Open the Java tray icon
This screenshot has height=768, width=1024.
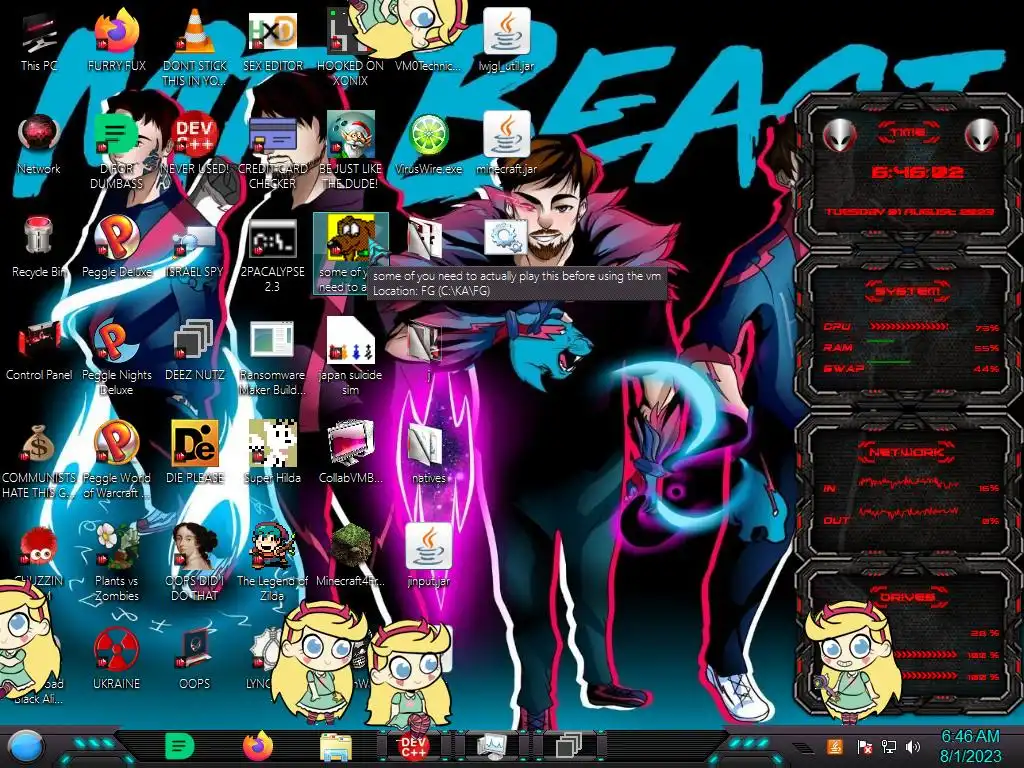tap(835, 746)
